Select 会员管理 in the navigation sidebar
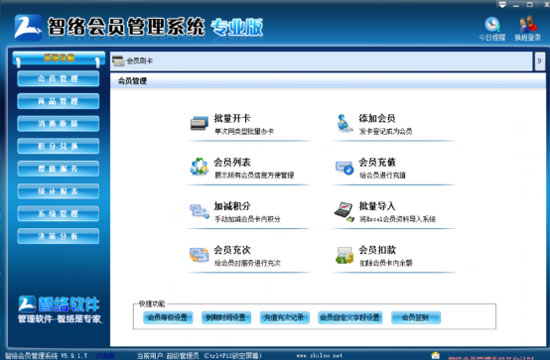 (58, 79)
